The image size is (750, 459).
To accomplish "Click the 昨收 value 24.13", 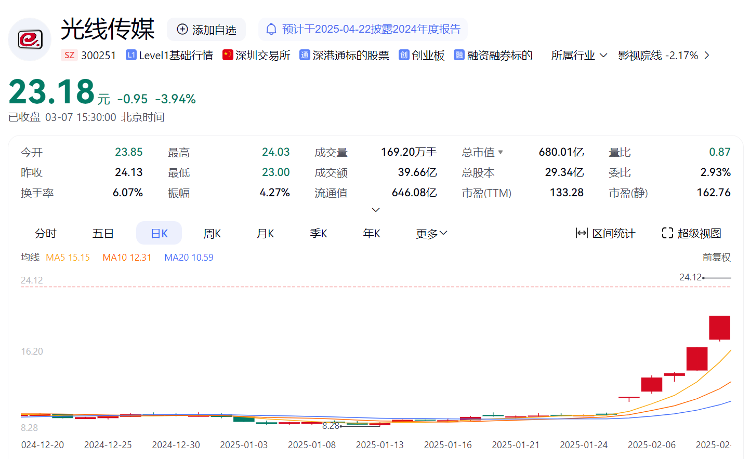I will point(129,172).
